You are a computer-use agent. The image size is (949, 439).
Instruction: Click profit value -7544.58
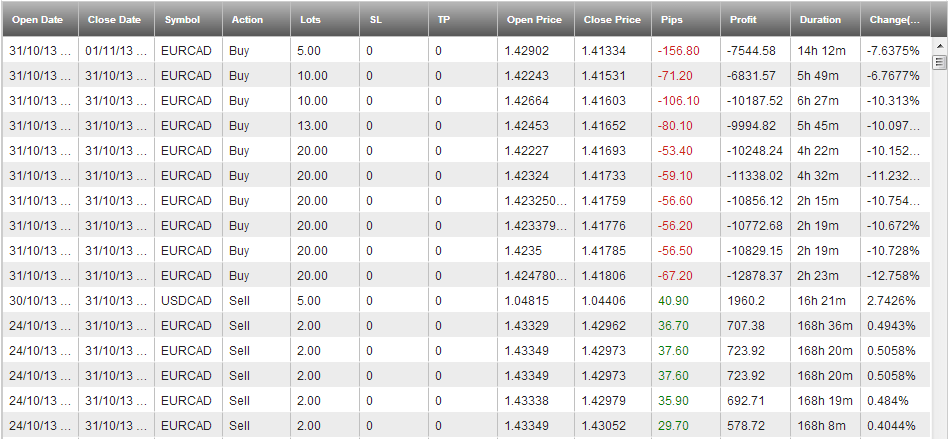752,51
